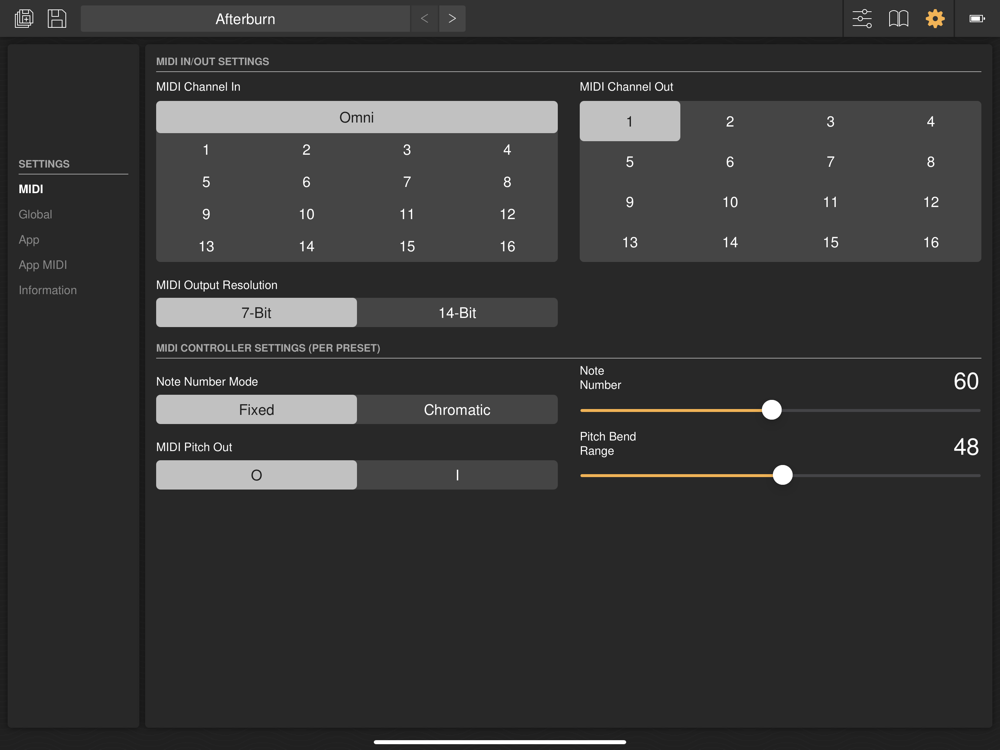Screen dimensions: 1000x750
Task: Set MIDI Channel Out to 1
Action: pos(629,121)
